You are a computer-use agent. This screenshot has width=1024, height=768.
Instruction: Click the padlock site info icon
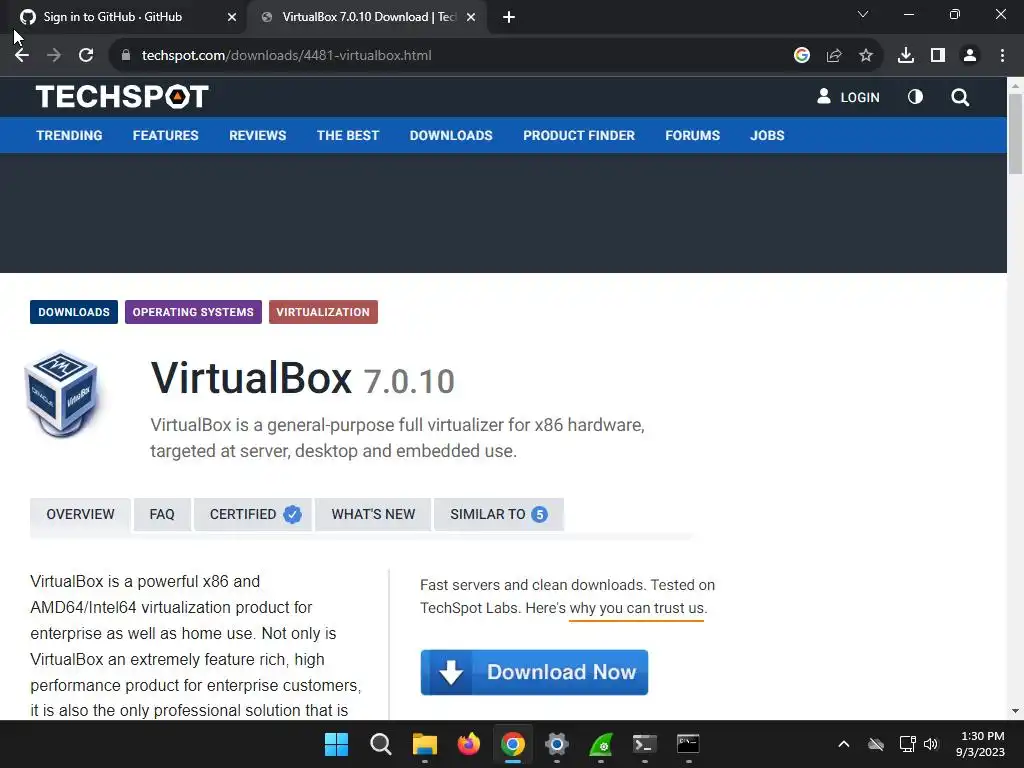coord(125,56)
